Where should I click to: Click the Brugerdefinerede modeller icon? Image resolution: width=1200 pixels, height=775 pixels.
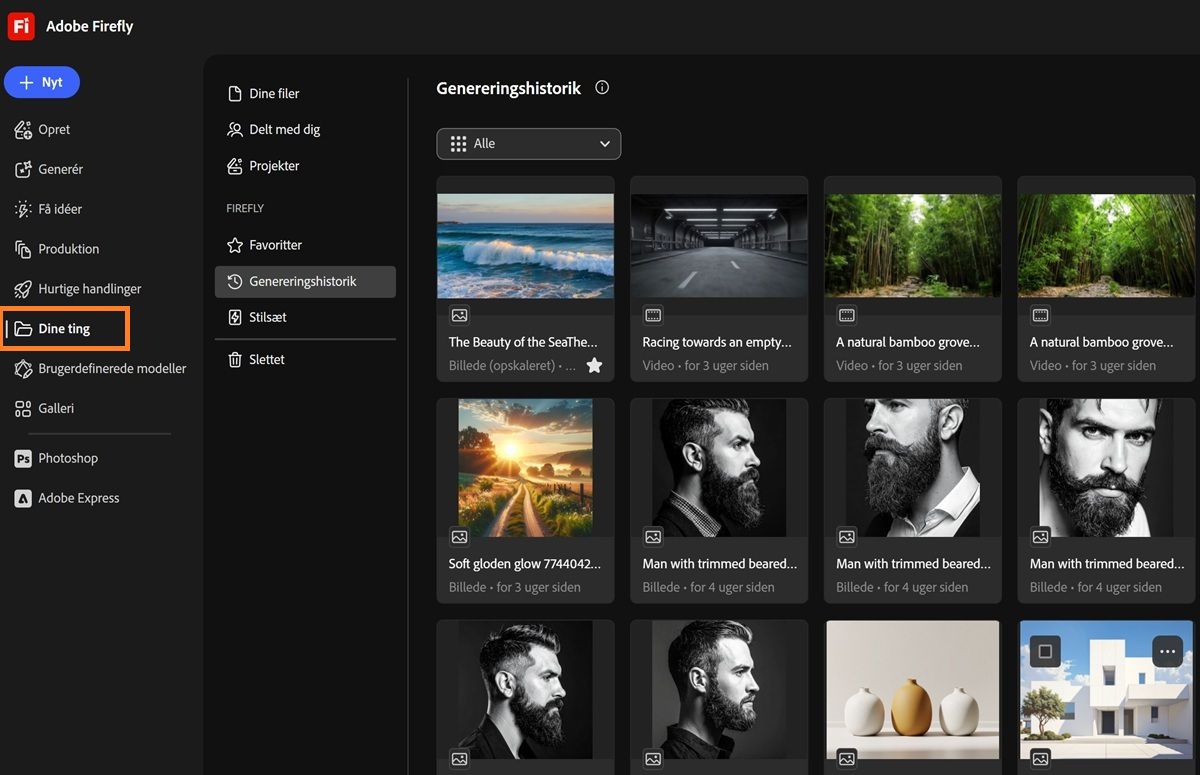(23, 368)
